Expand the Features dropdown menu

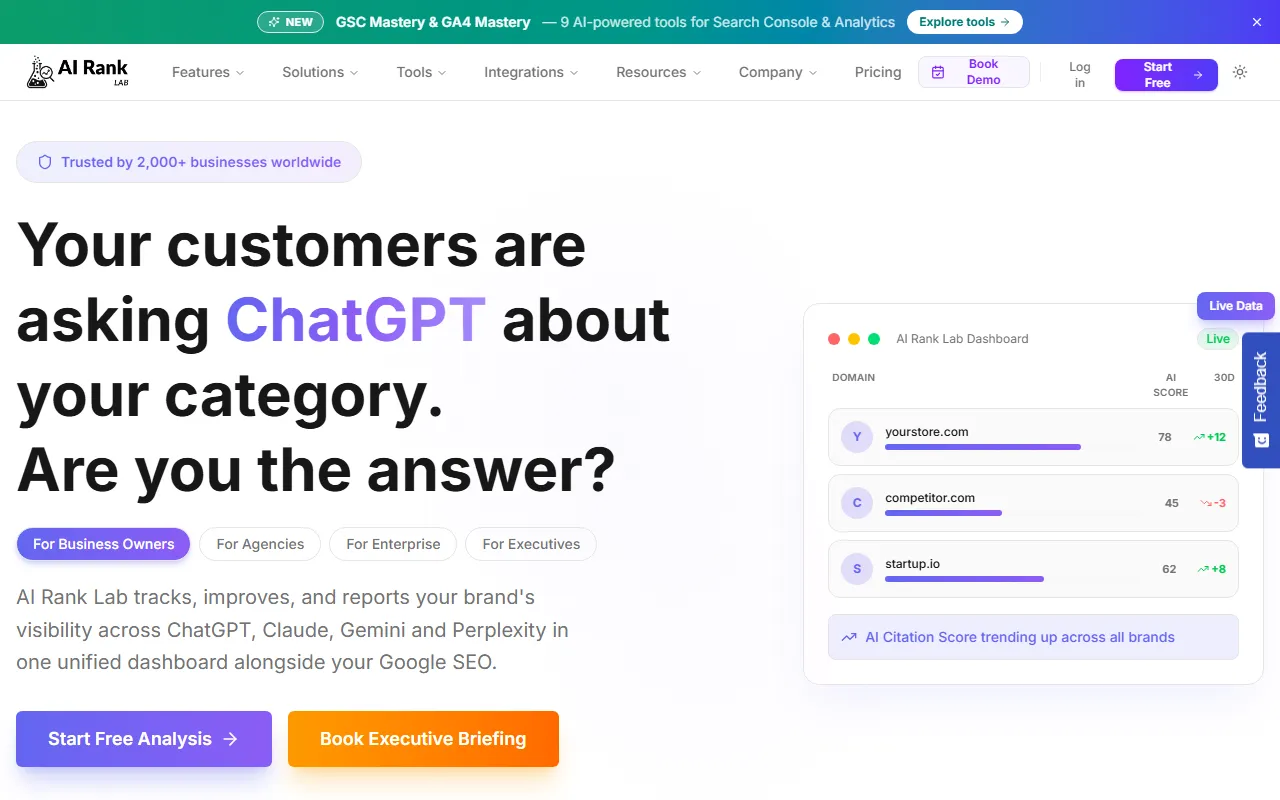click(208, 72)
